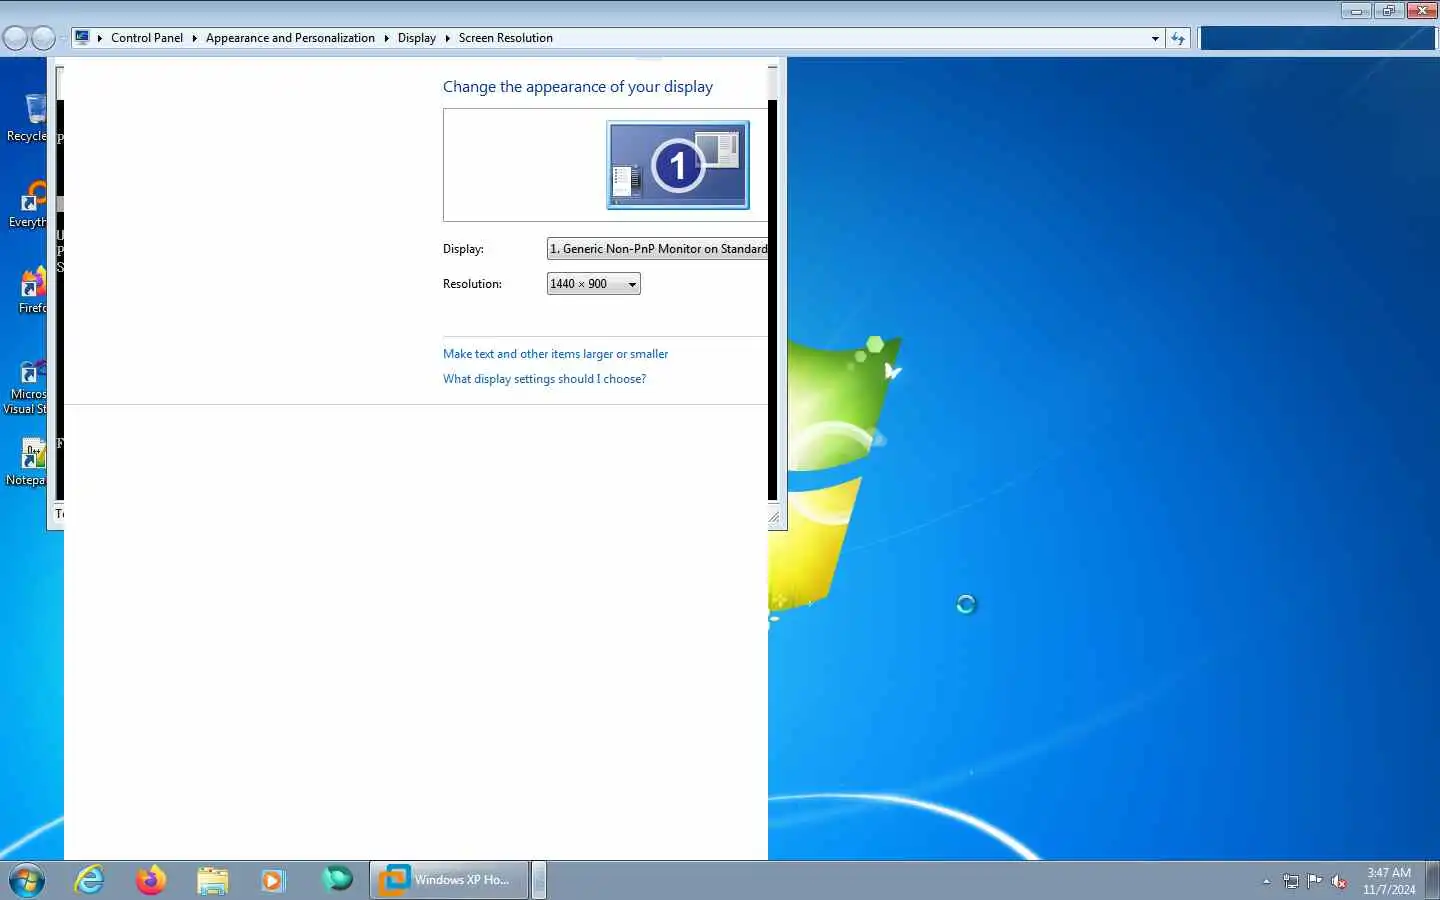1440x900 pixels.
Task: Click the Screen Resolution breadcrumb
Action: 506,38
